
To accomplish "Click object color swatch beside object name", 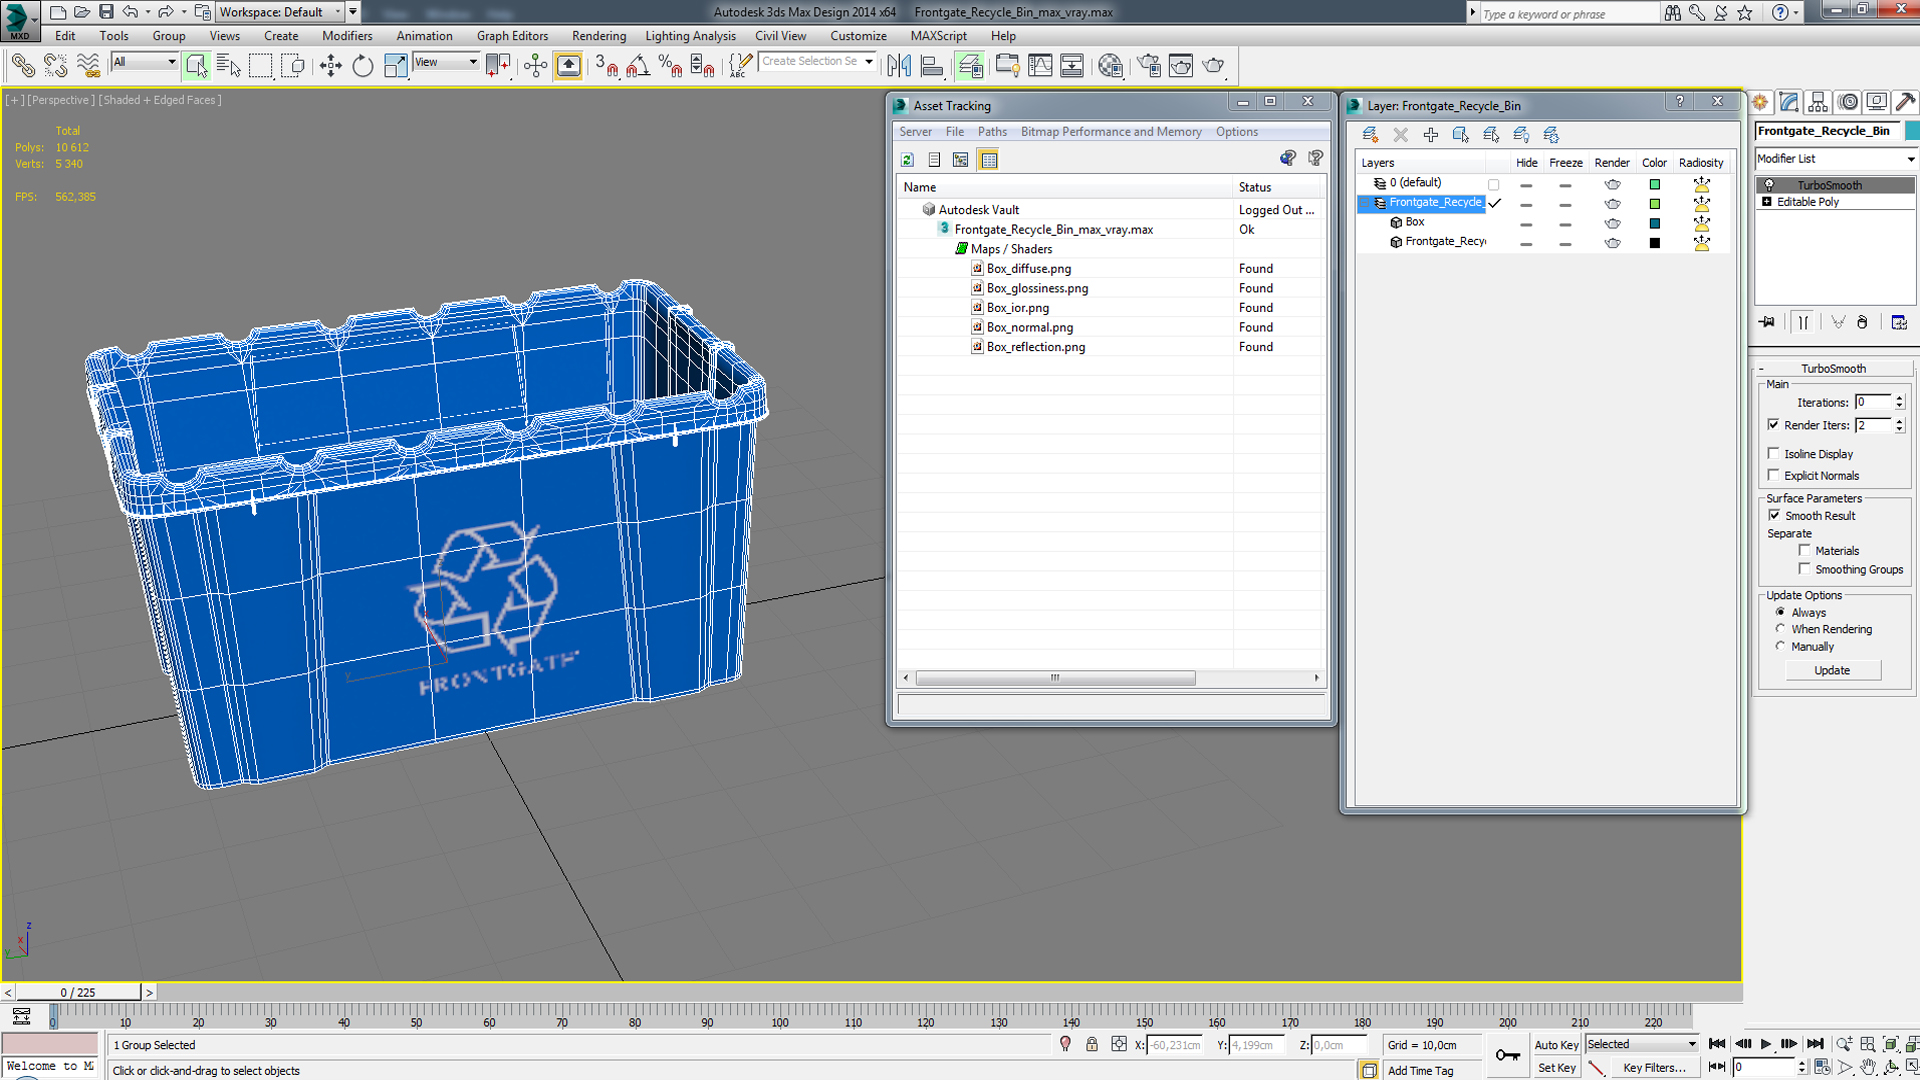I will click(x=1912, y=131).
